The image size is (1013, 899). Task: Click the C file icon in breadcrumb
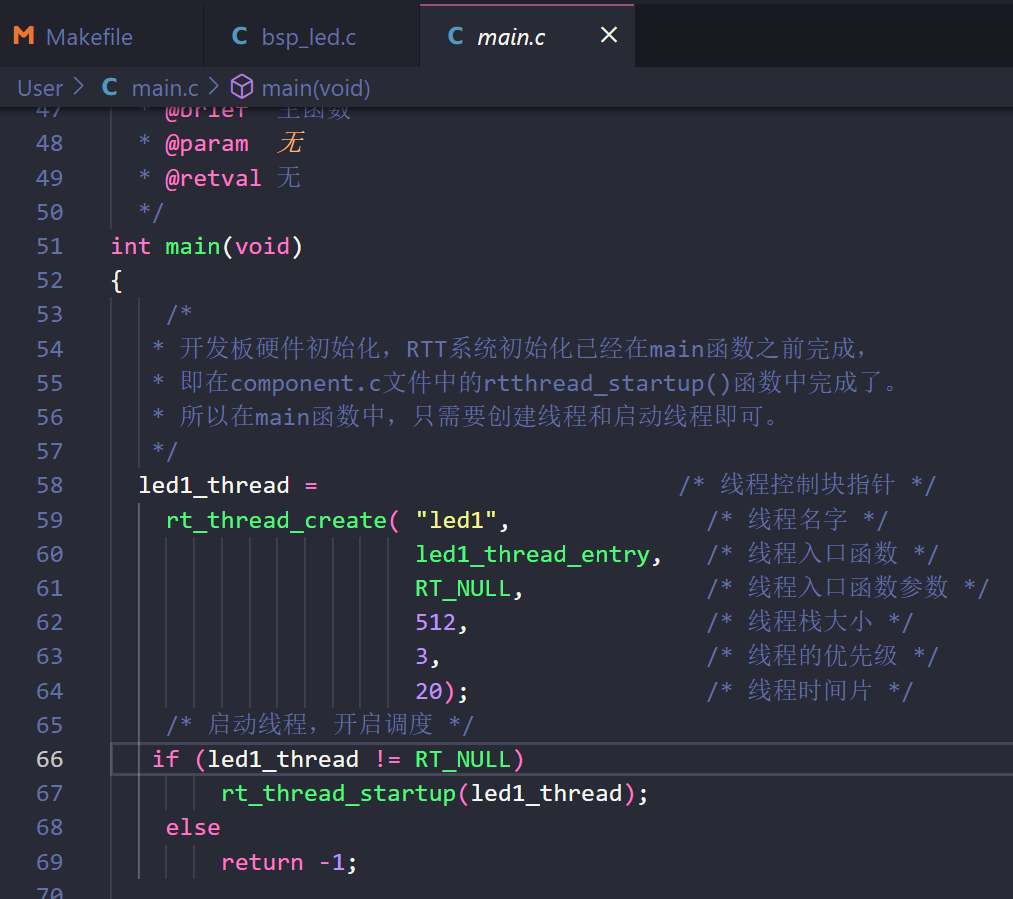110,88
